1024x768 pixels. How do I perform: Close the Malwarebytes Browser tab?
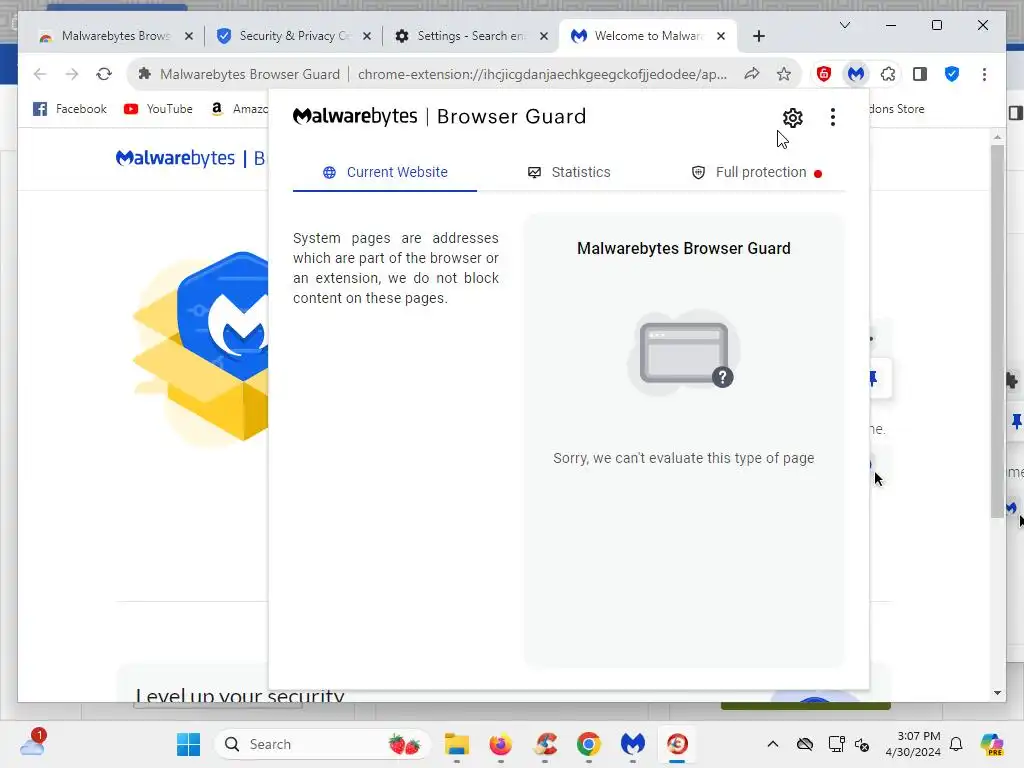click(x=189, y=36)
